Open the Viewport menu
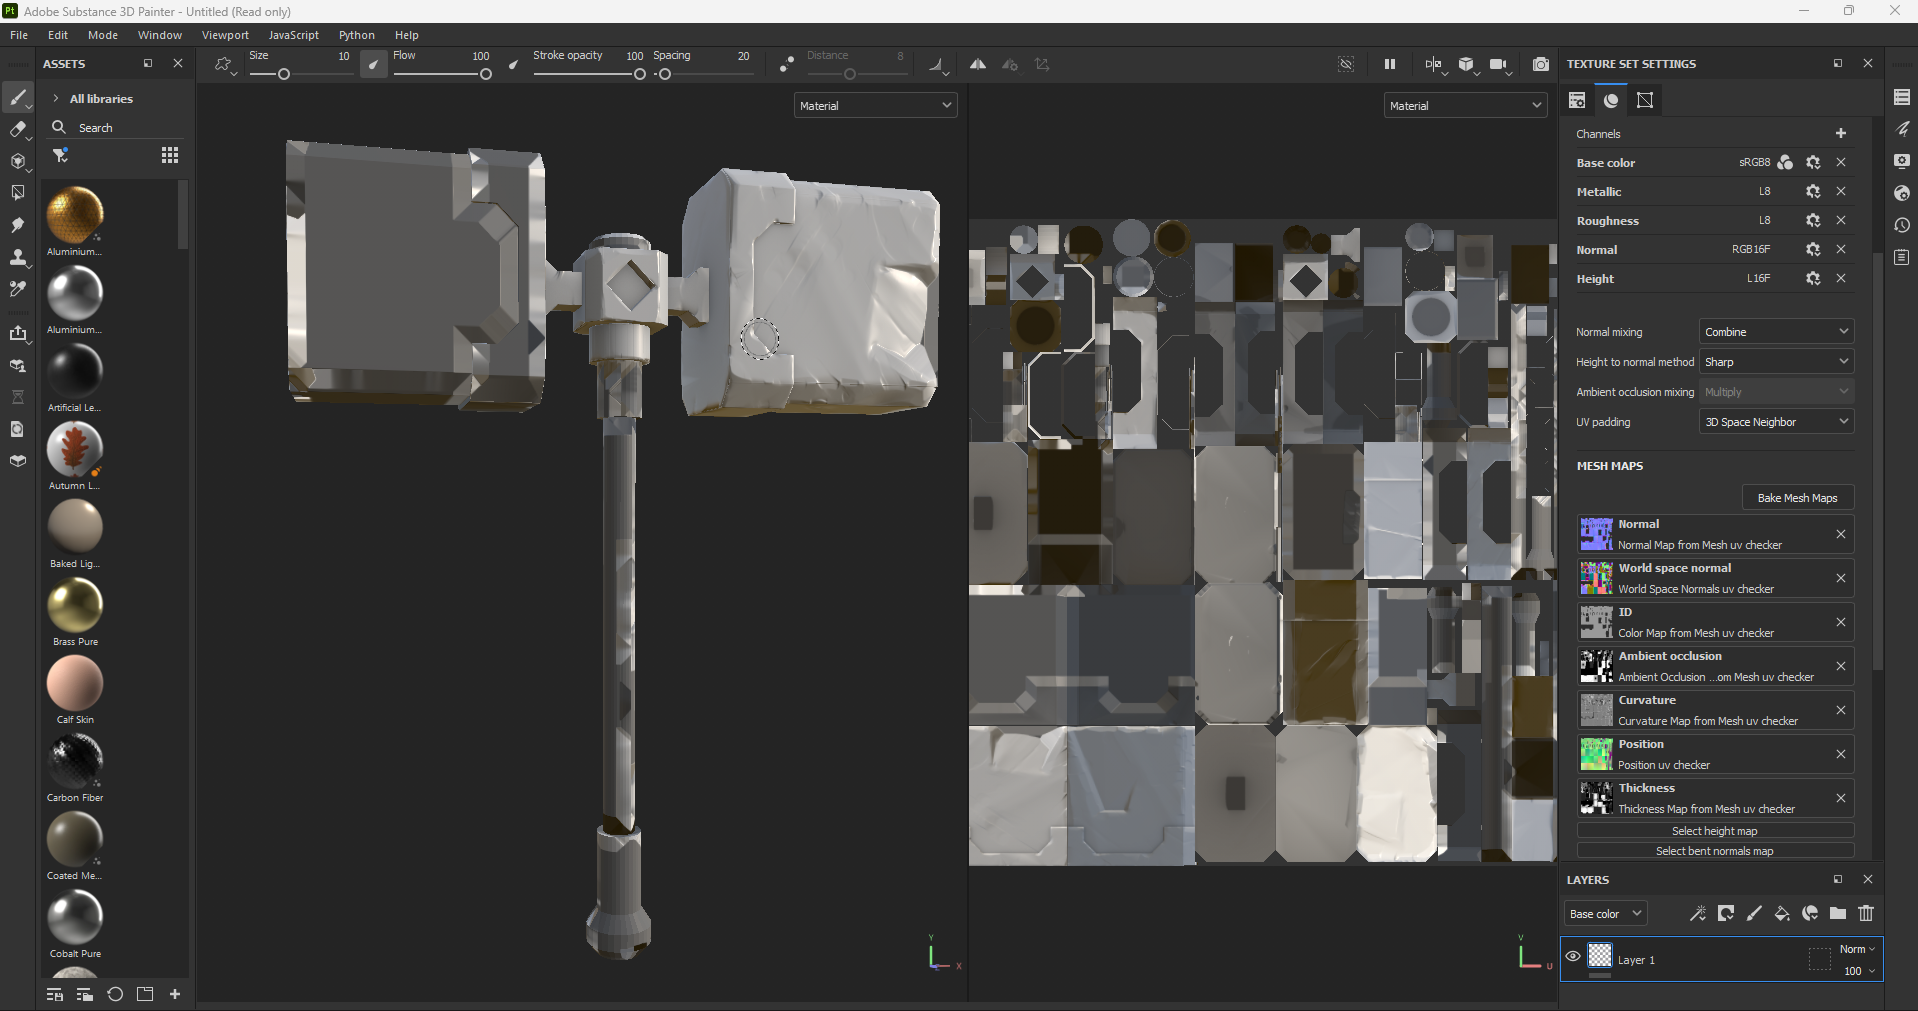 pyautogui.click(x=224, y=34)
